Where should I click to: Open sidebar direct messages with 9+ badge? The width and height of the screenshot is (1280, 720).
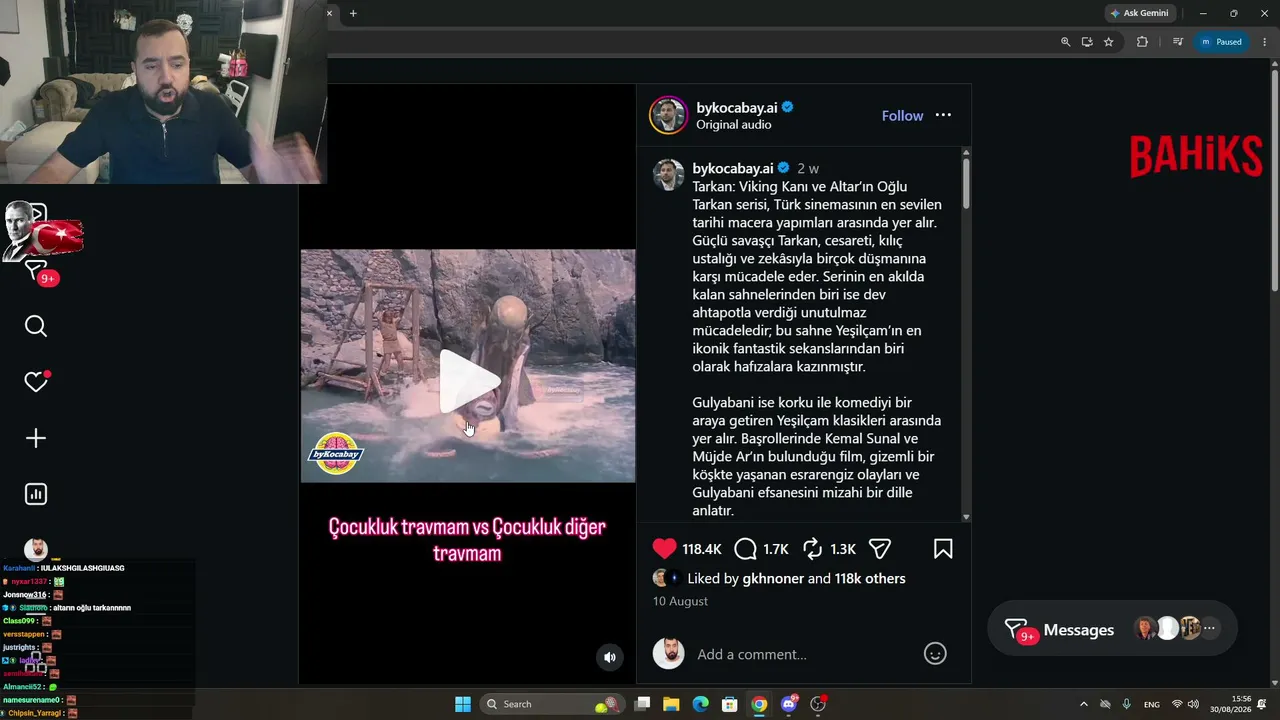(38, 272)
